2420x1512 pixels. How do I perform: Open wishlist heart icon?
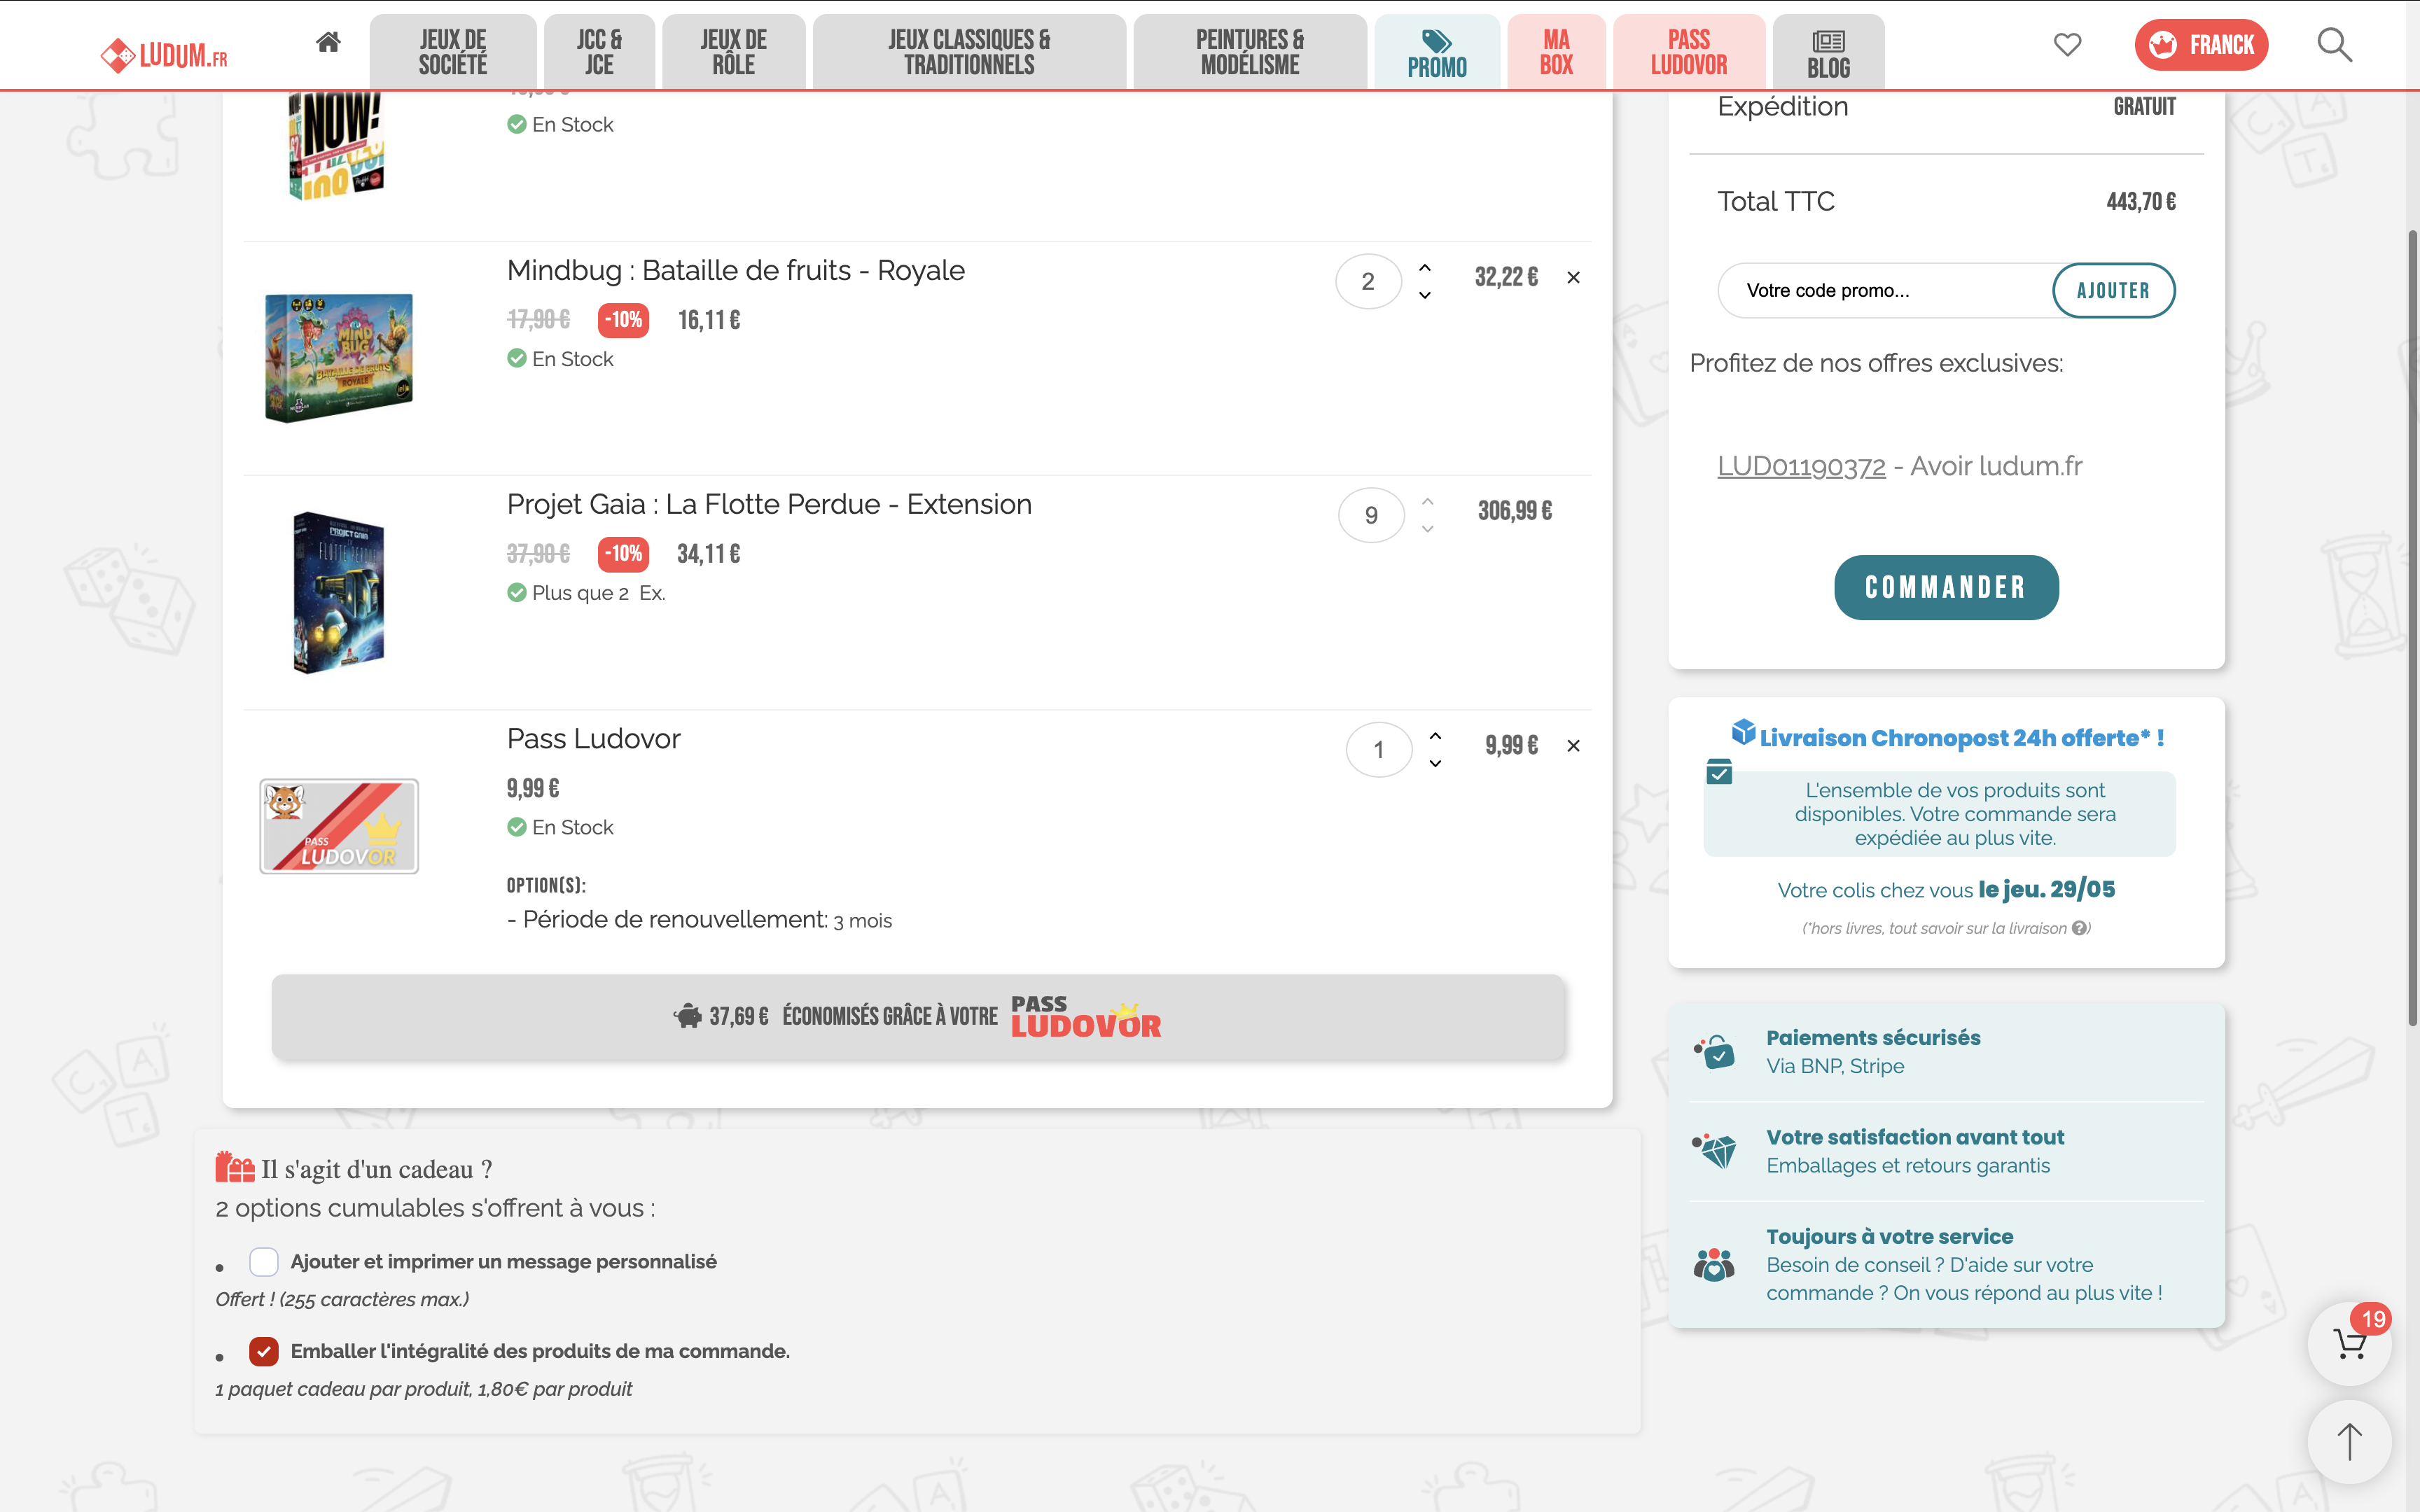(2067, 44)
